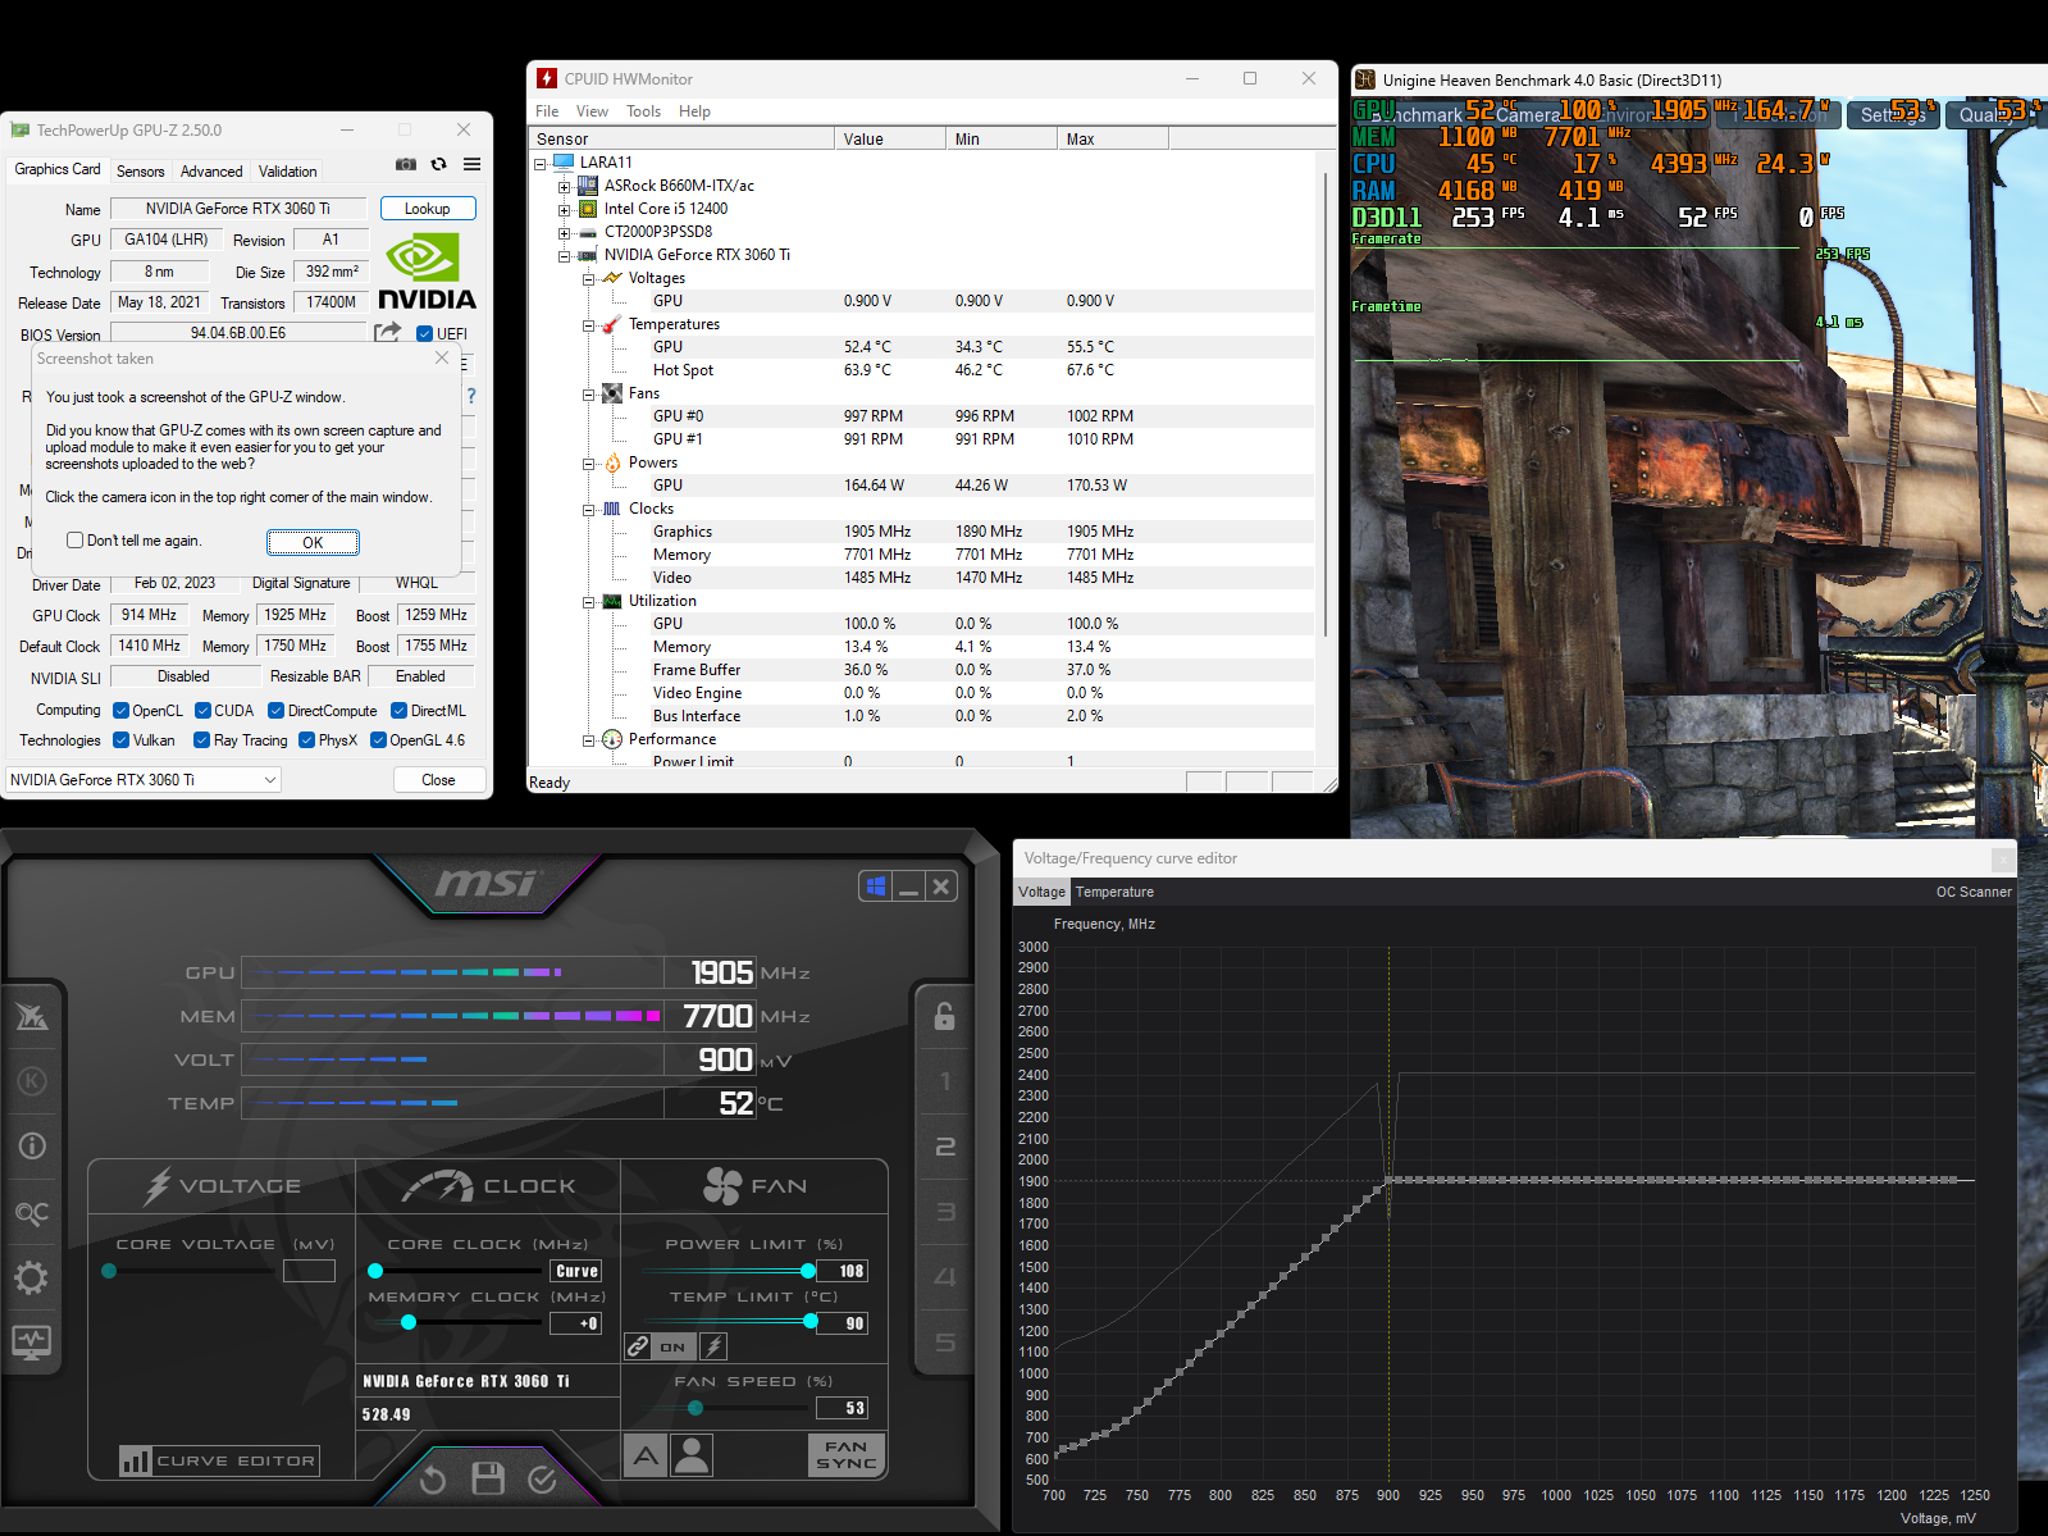
Task: Click the profile lock icon
Action: pyautogui.click(x=944, y=1017)
